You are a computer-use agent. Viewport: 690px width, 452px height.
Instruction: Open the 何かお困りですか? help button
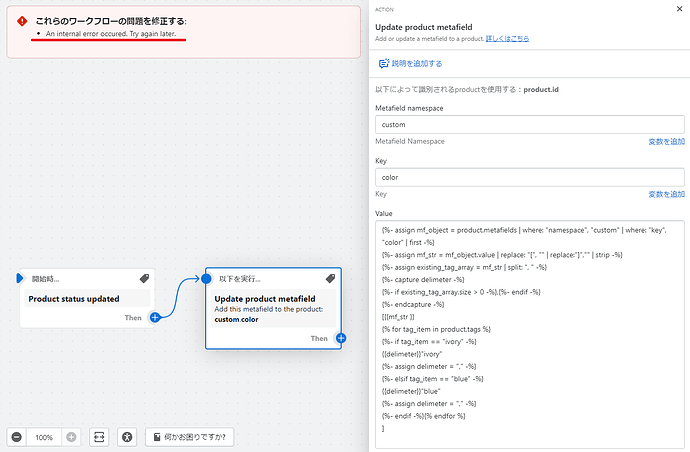click(190, 437)
